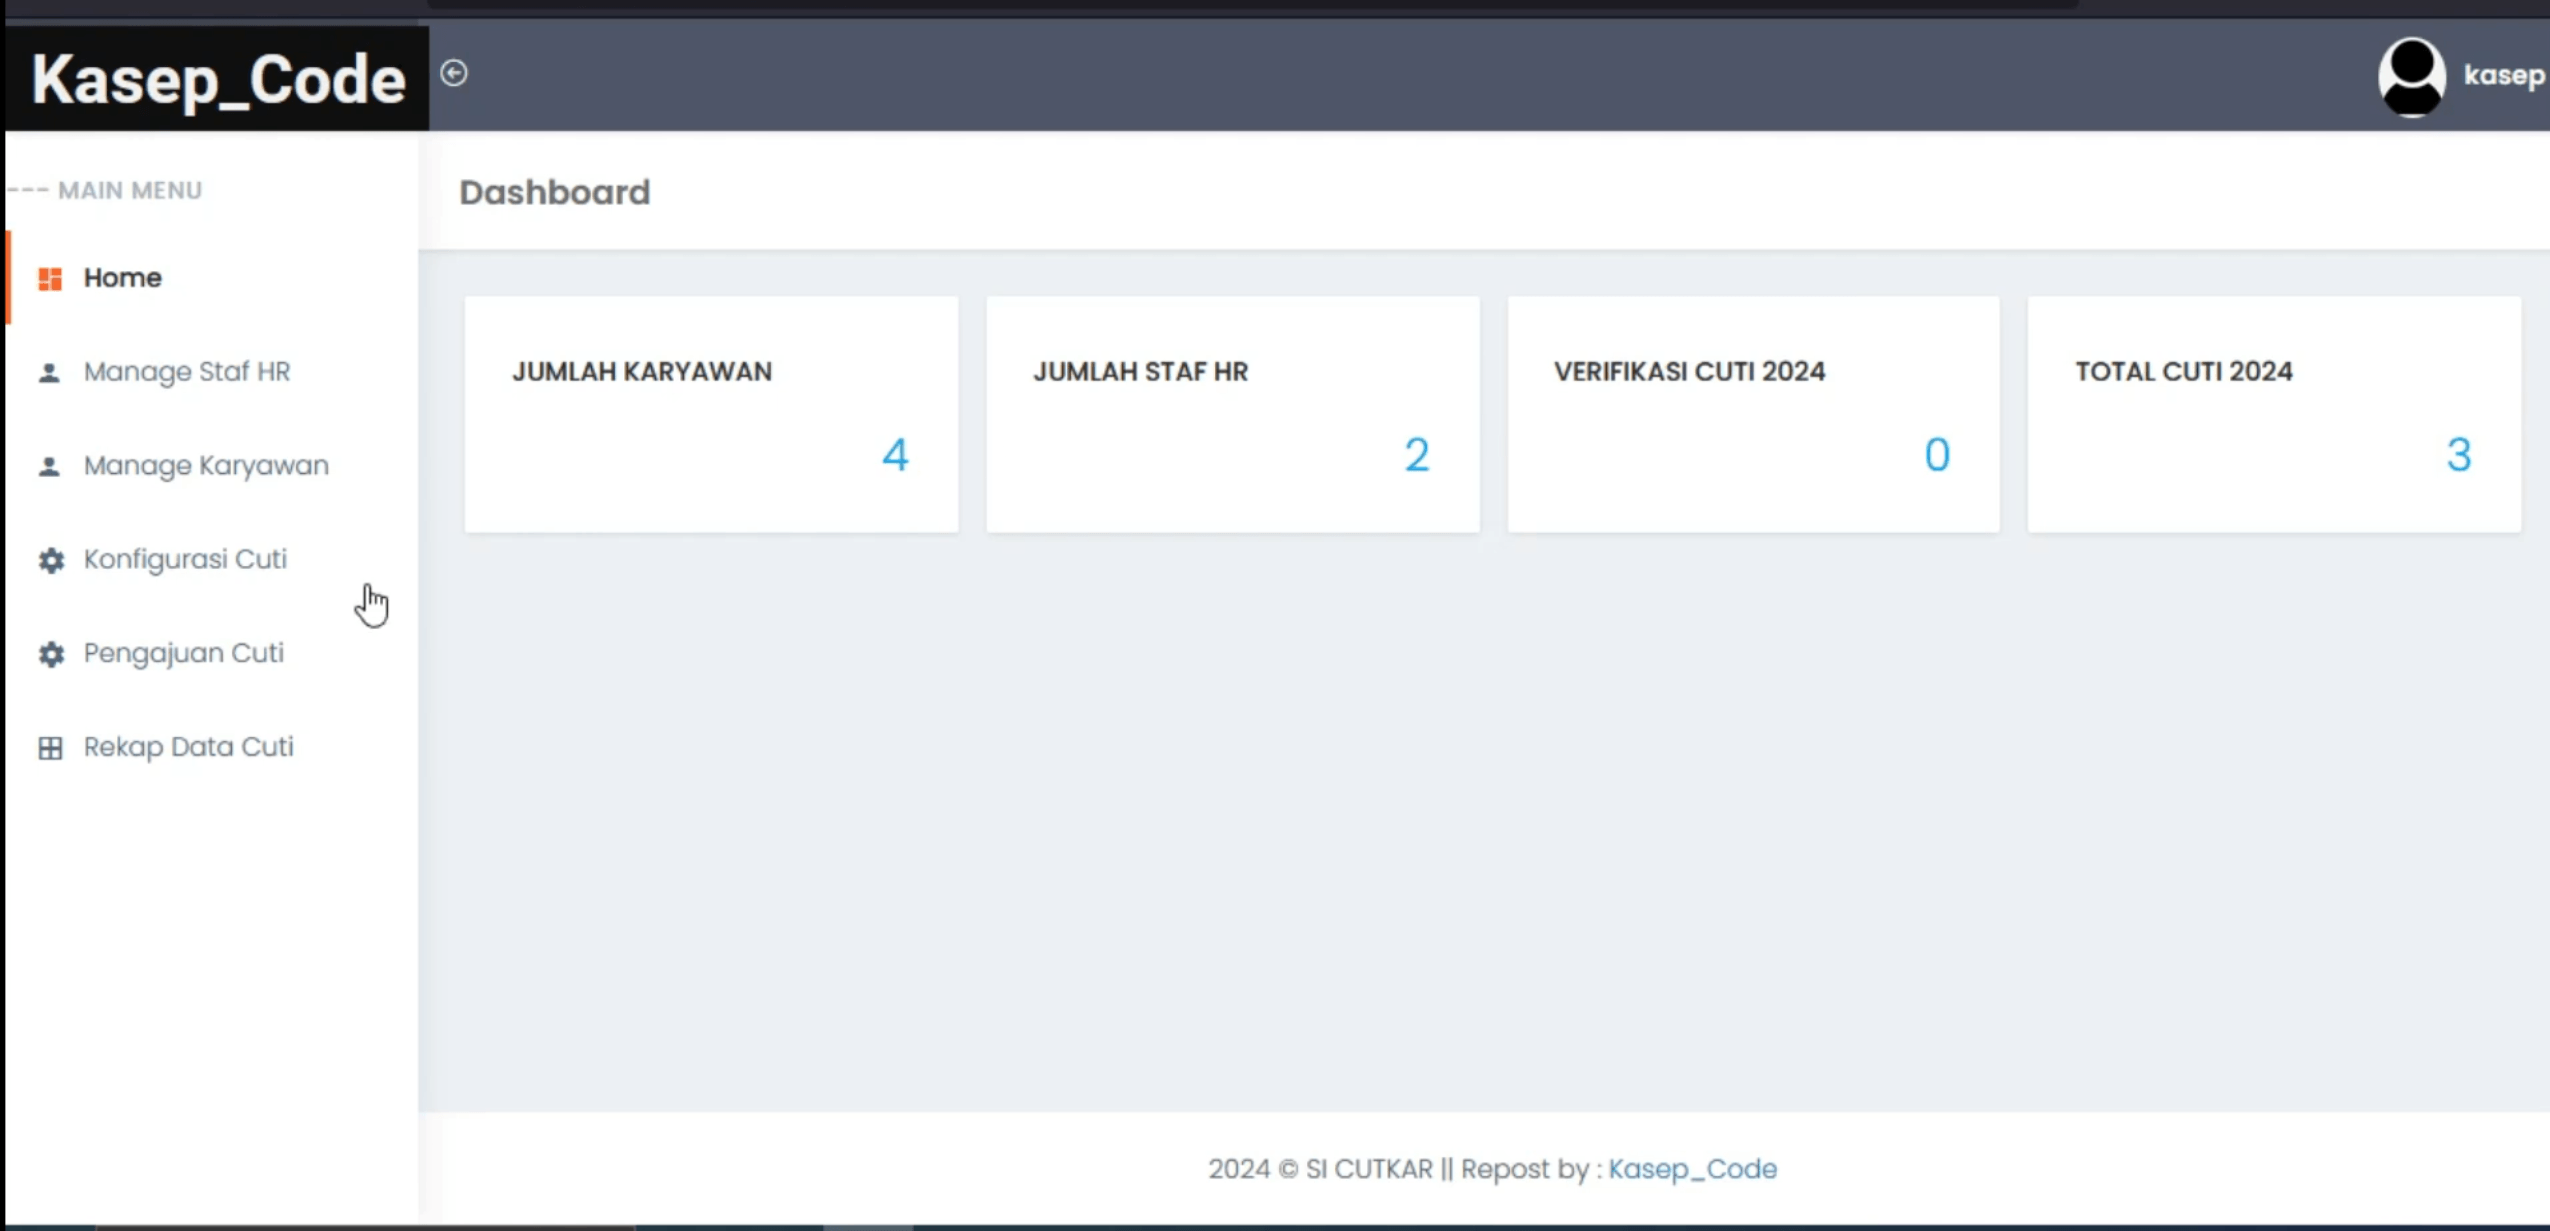The height and width of the screenshot is (1231, 2550).
Task: Click the Kasep_Code footer link
Action: (x=1692, y=1168)
